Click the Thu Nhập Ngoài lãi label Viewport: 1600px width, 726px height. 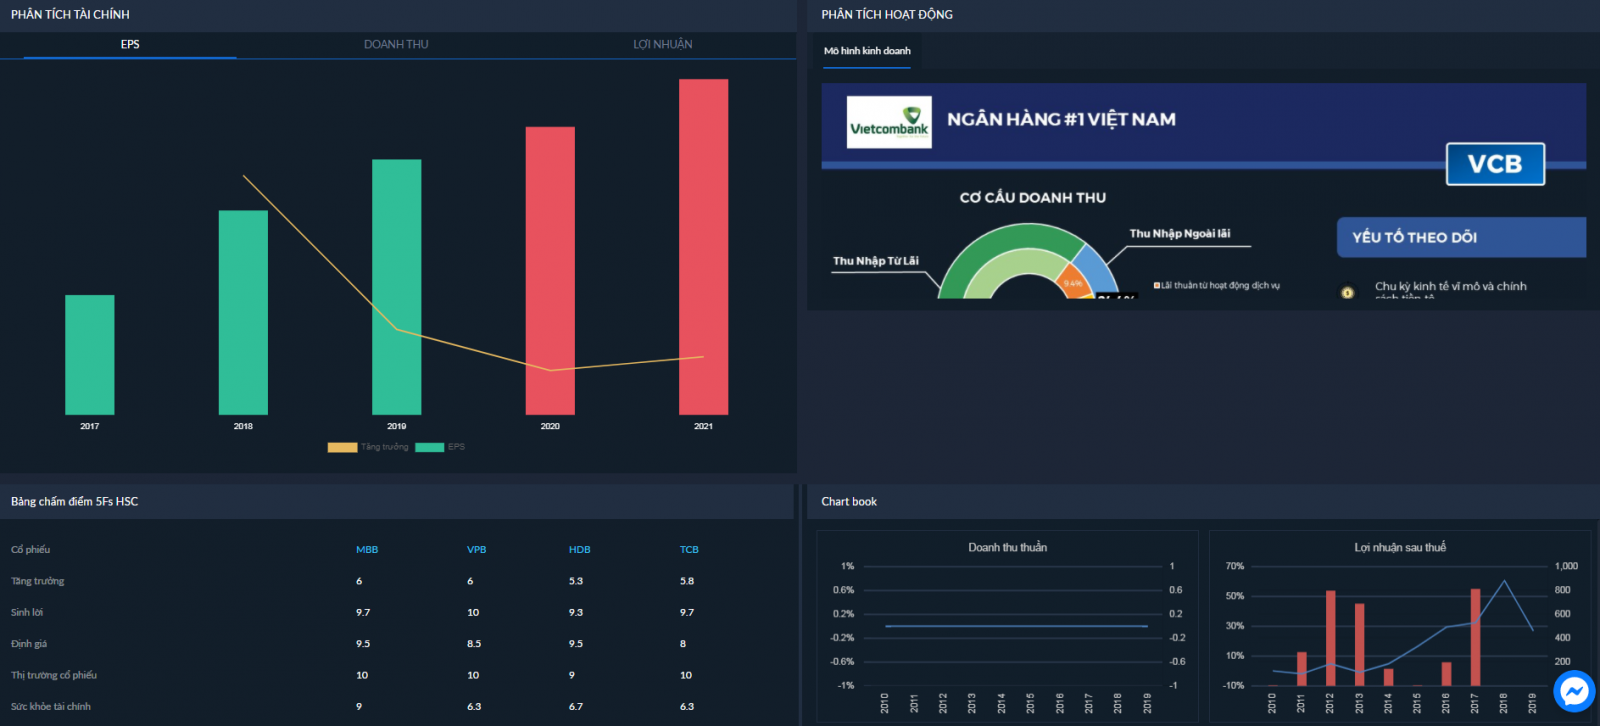click(x=1180, y=234)
